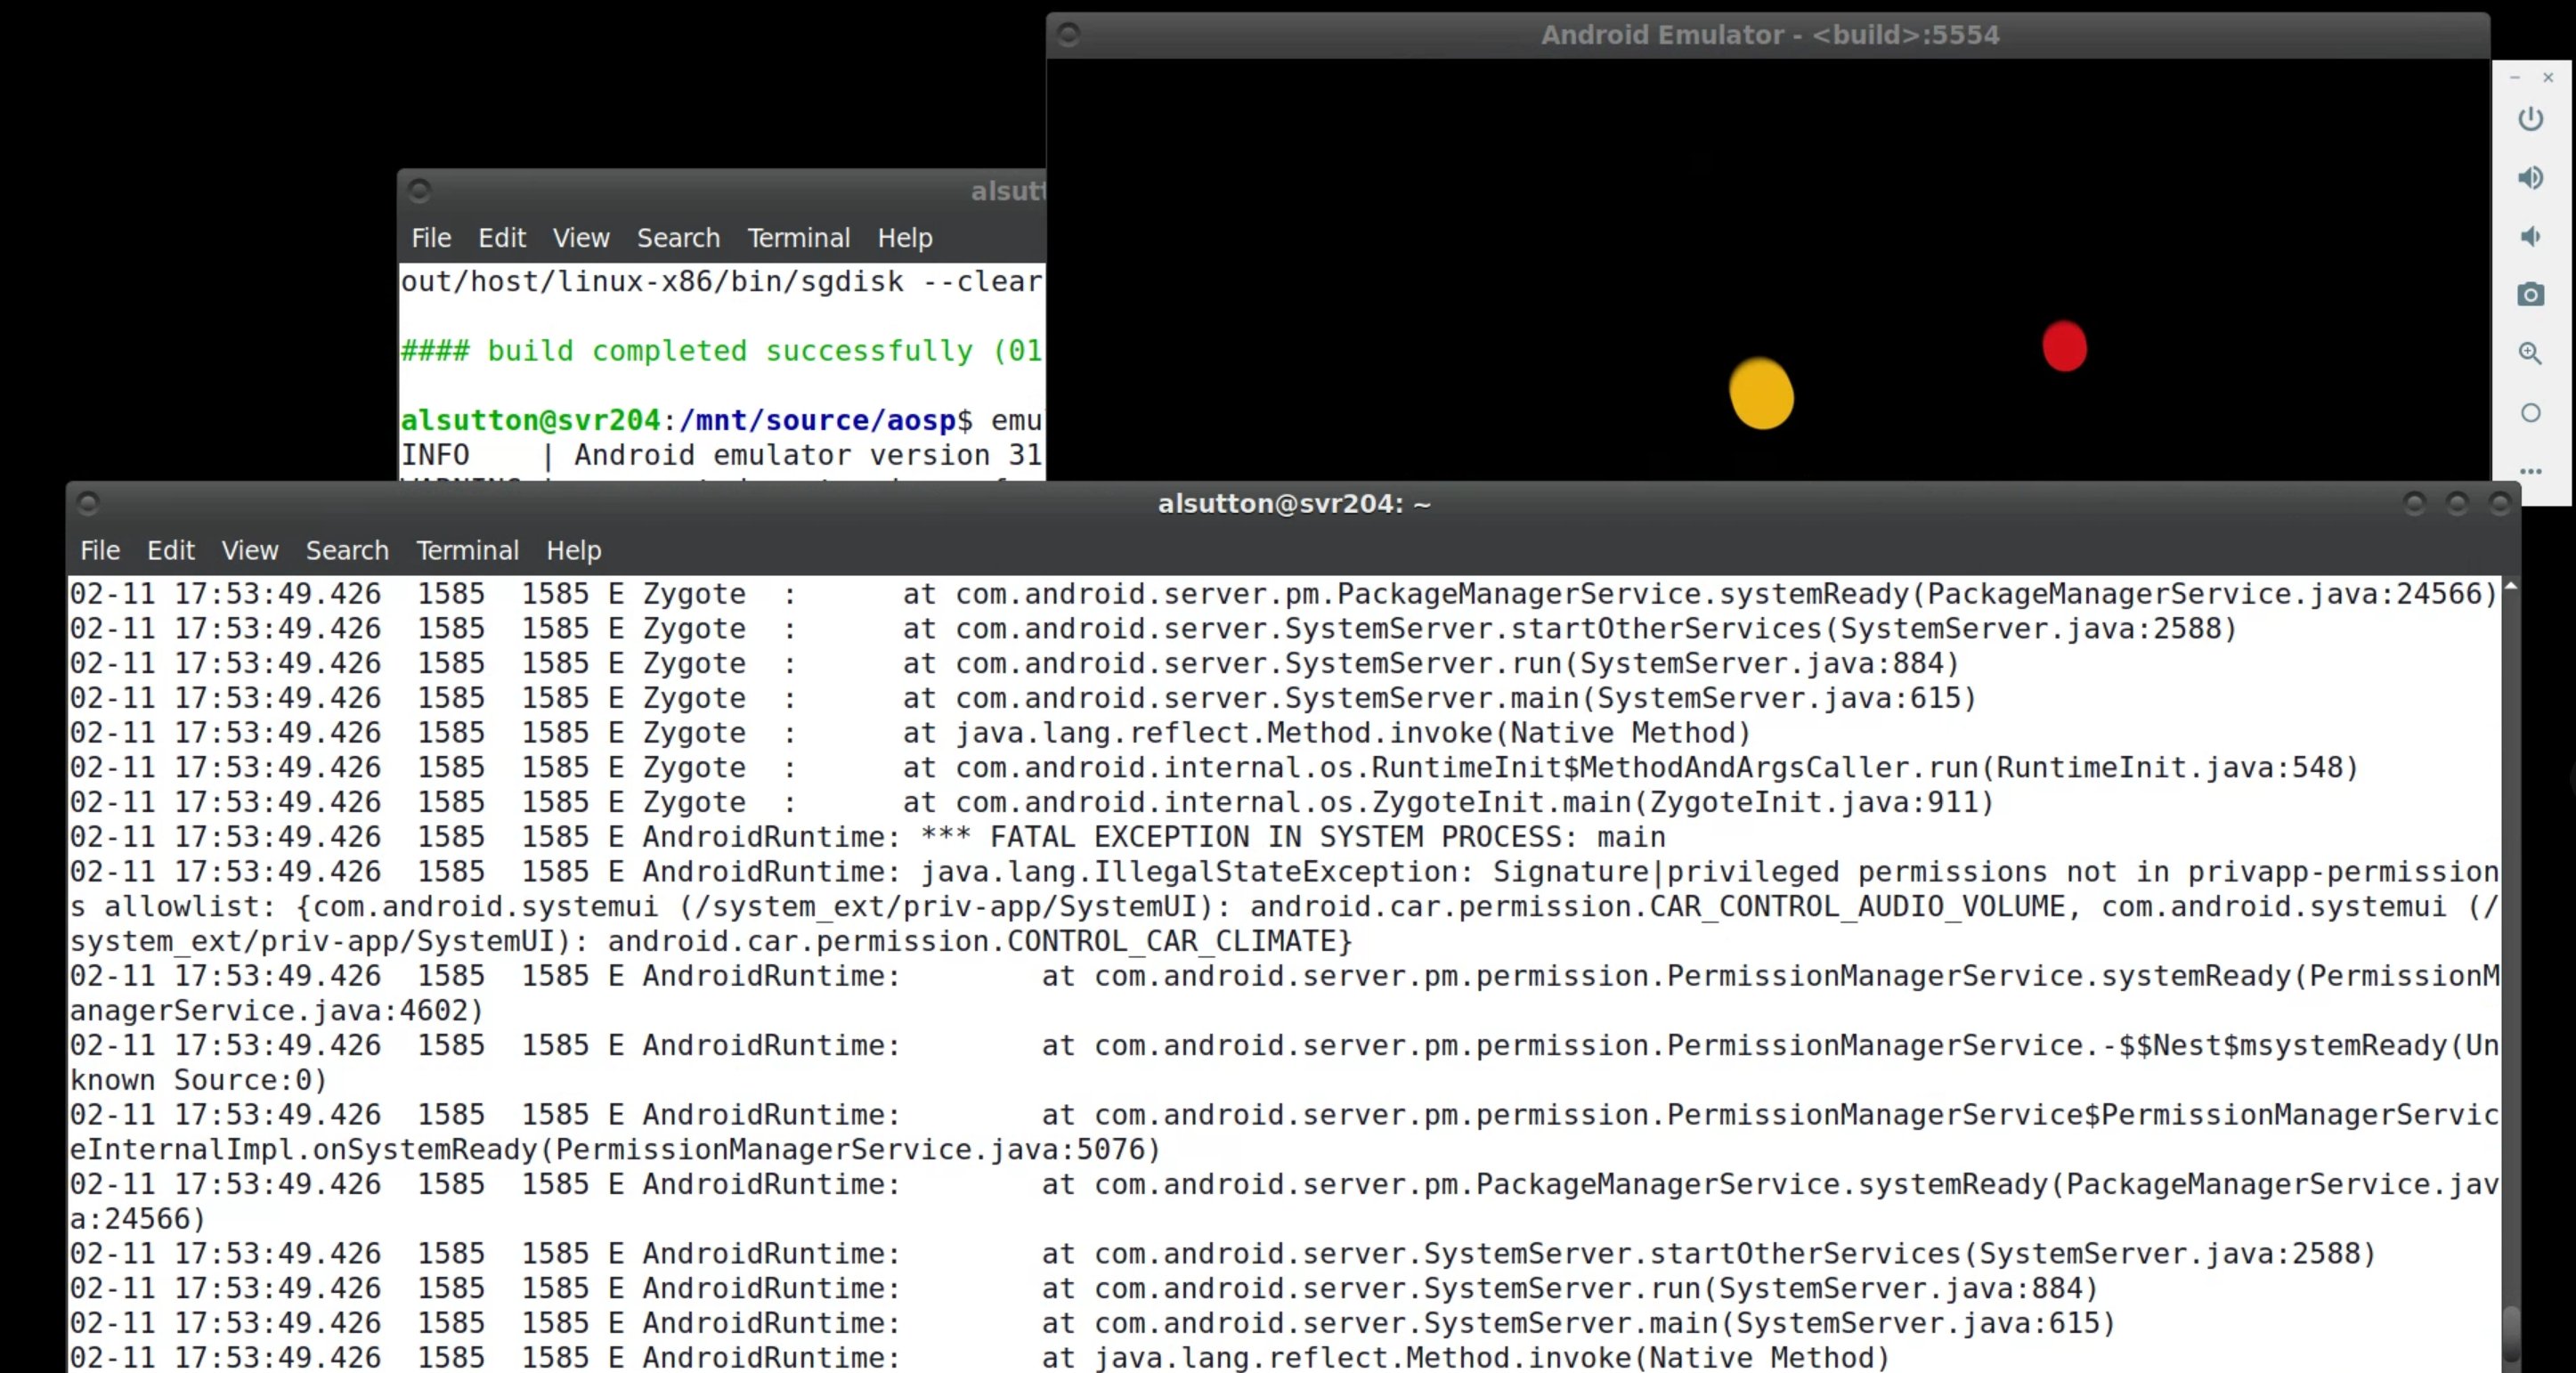This screenshot has width=2576, height=1373.
Task: Open Help menu in background terminal
Action: click(x=904, y=238)
